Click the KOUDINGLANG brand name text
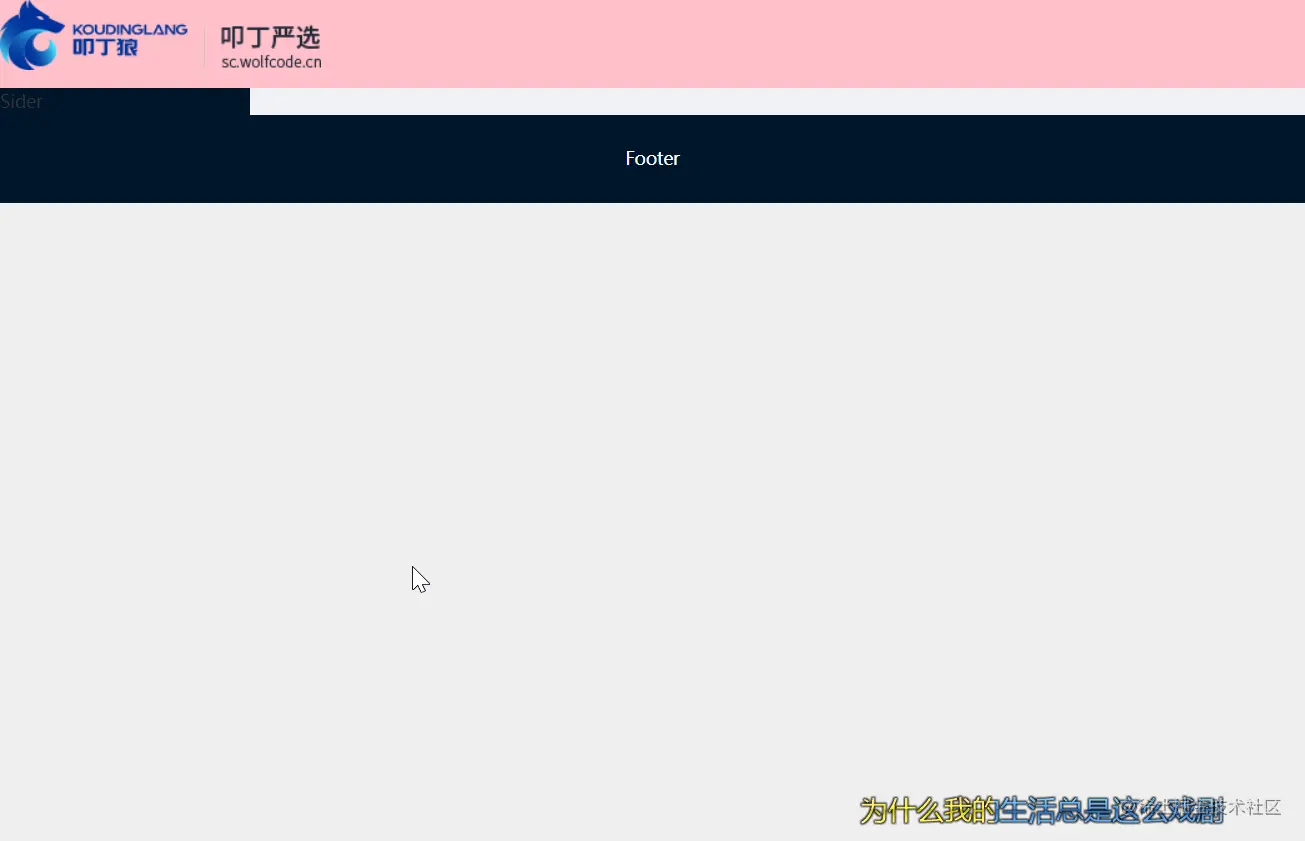This screenshot has height=841, width=1305. [x=130, y=30]
